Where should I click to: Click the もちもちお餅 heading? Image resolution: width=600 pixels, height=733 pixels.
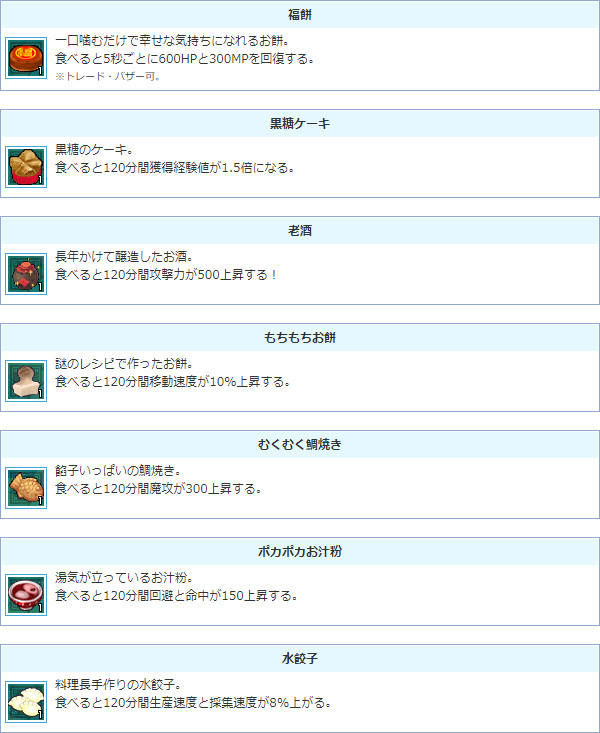click(300, 338)
